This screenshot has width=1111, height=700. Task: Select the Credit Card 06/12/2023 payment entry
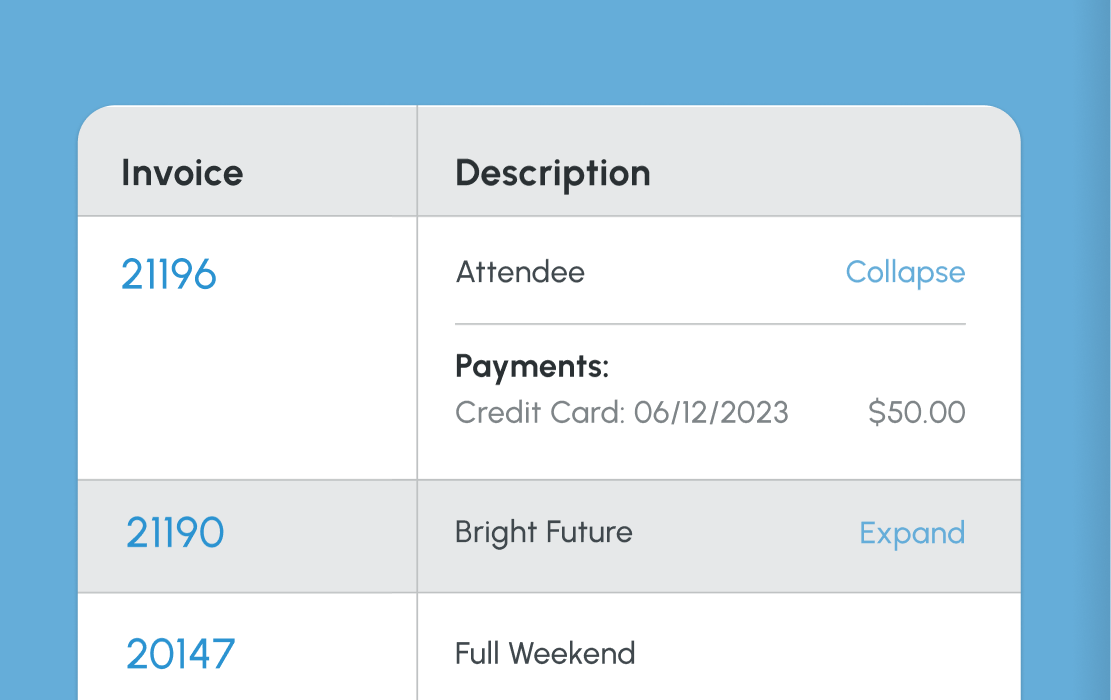point(621,412)
